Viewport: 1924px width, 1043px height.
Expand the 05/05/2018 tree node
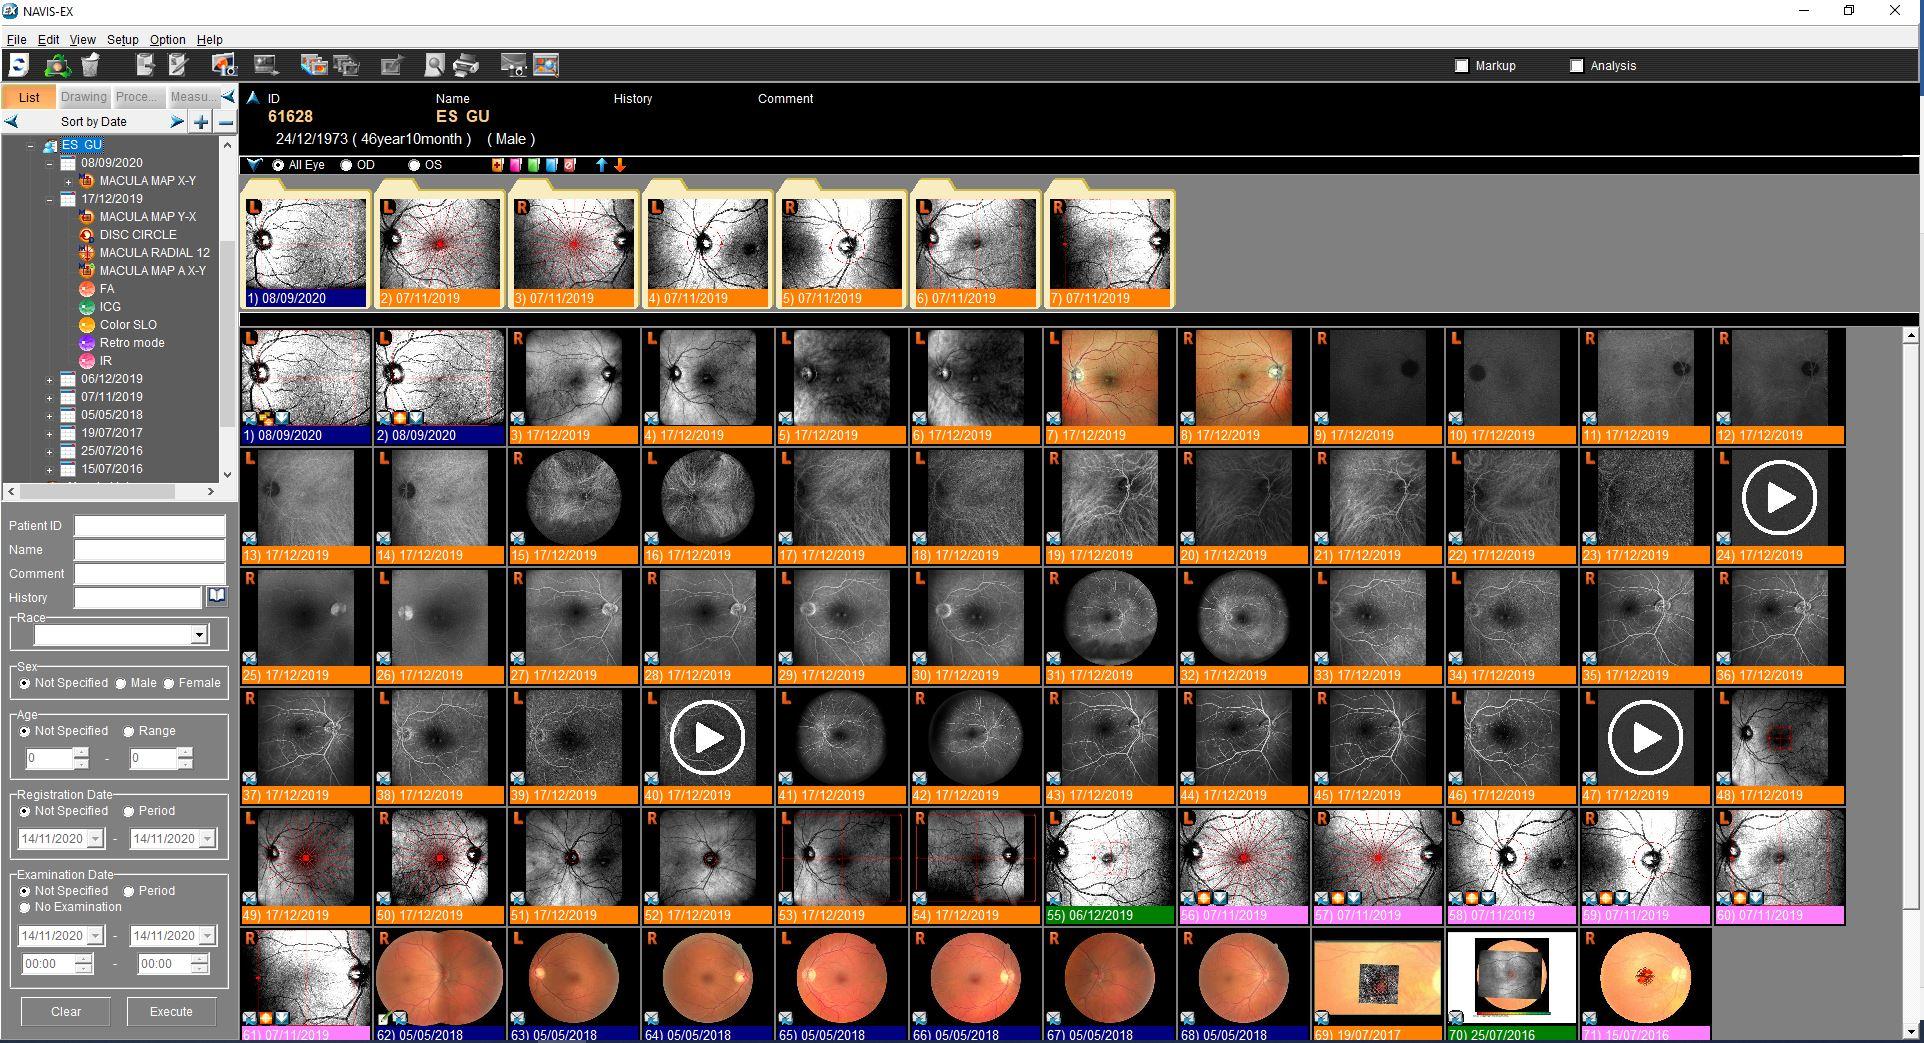(x=50, y=415)
